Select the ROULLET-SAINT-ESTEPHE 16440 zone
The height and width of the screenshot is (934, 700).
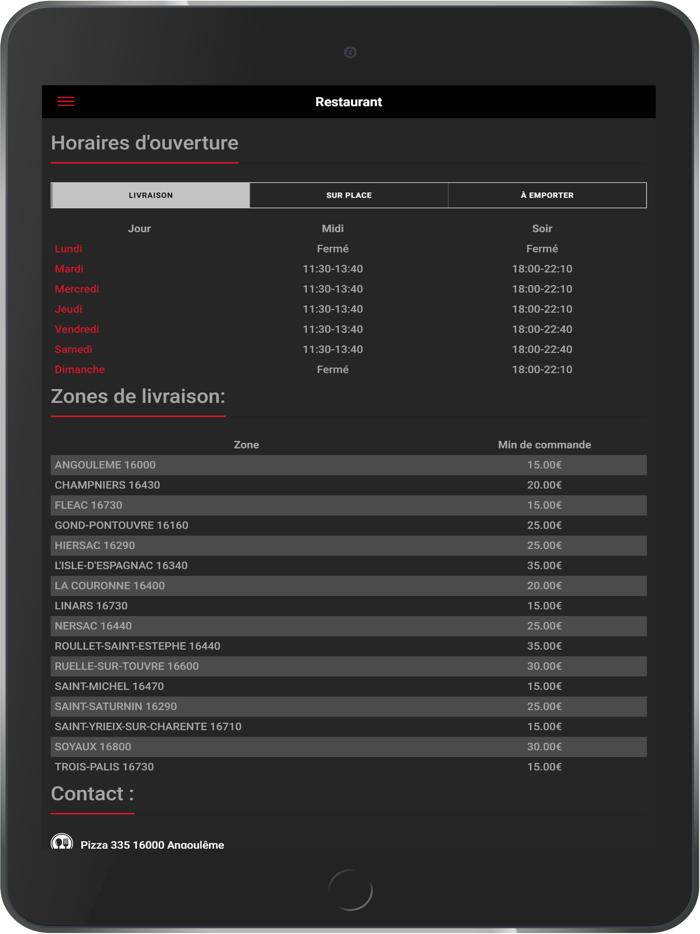349,646
